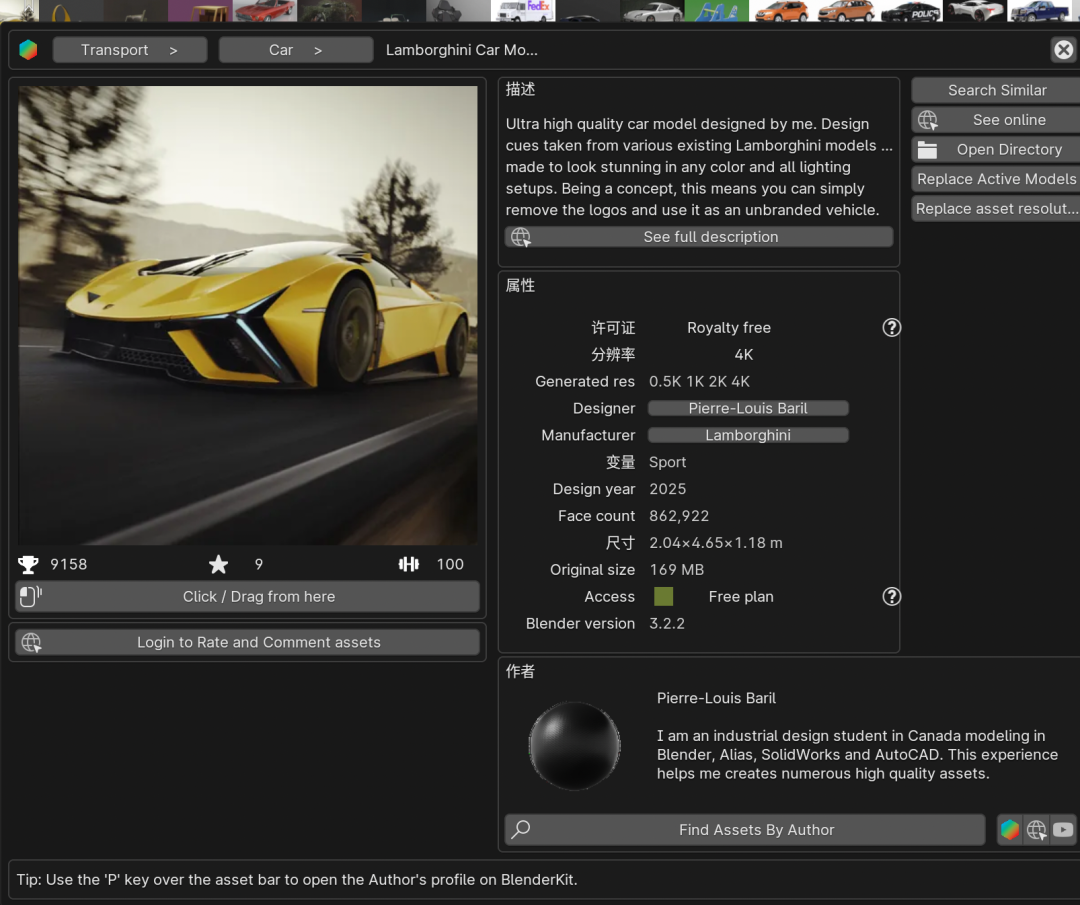The width and height of the screenshot is (1080, 905).
Task: Select Search Similar from the side menu
Action: click(996, 90)
